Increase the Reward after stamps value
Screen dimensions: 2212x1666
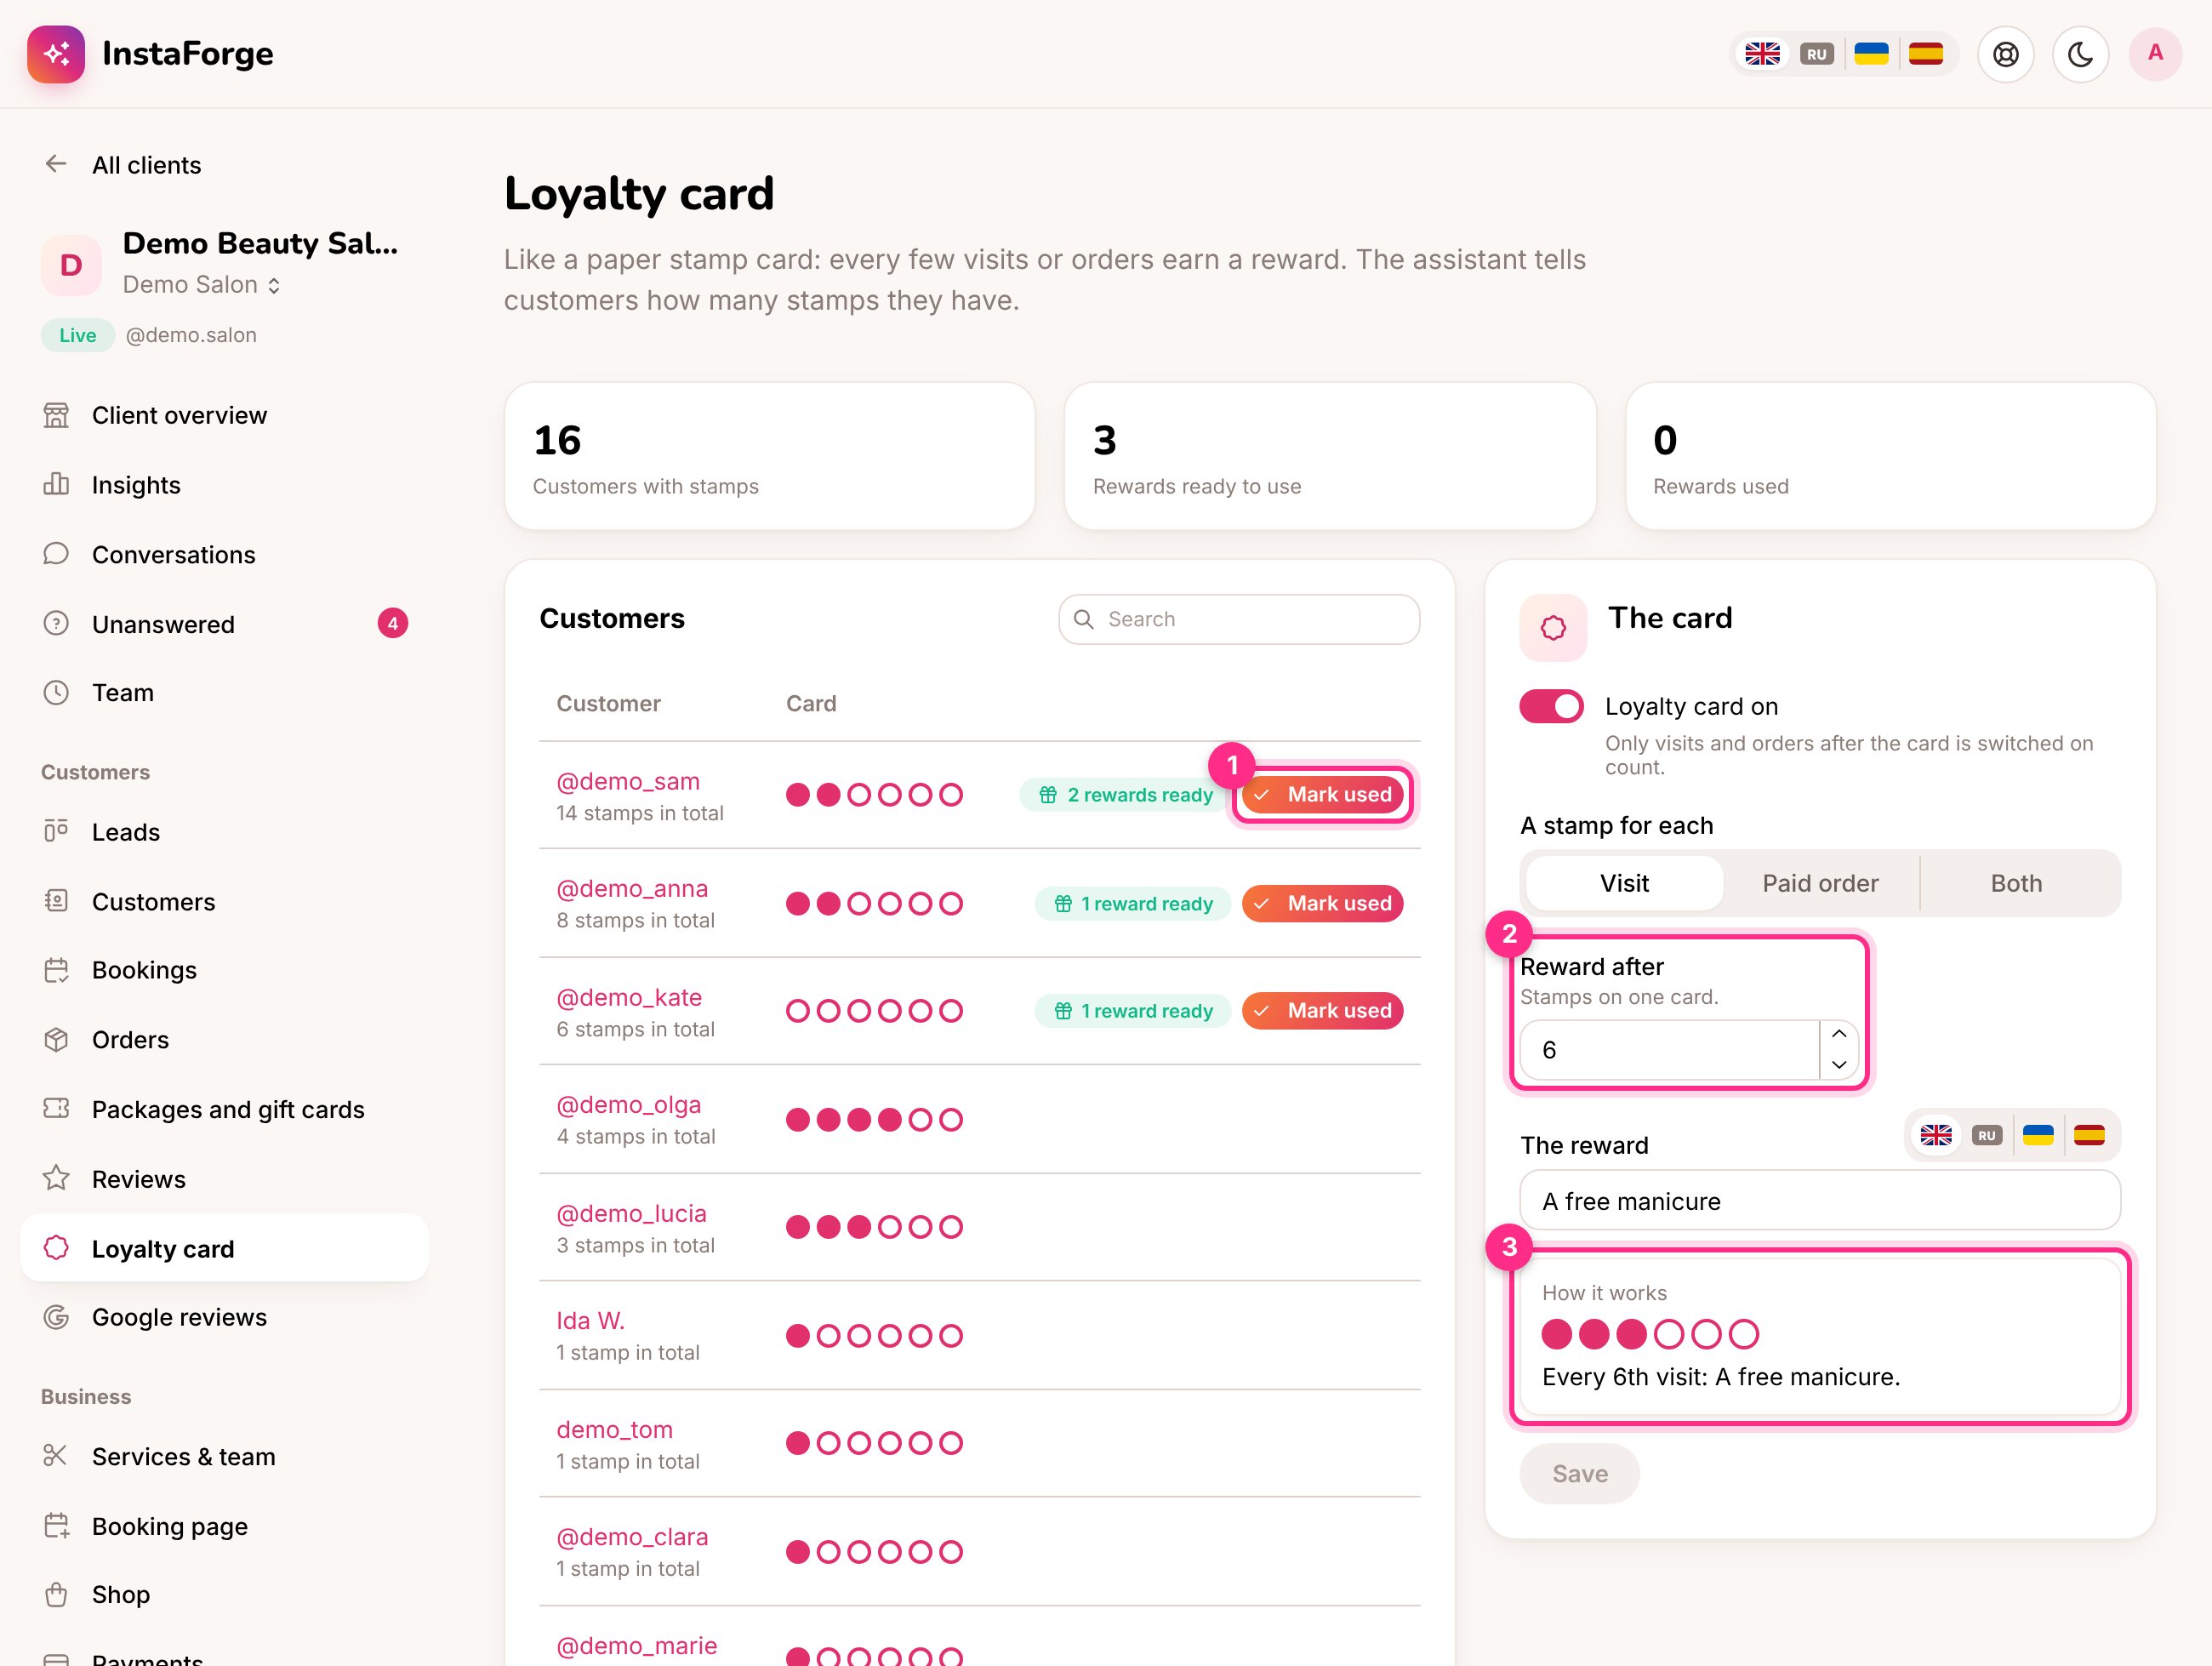pos(1838,1034)
